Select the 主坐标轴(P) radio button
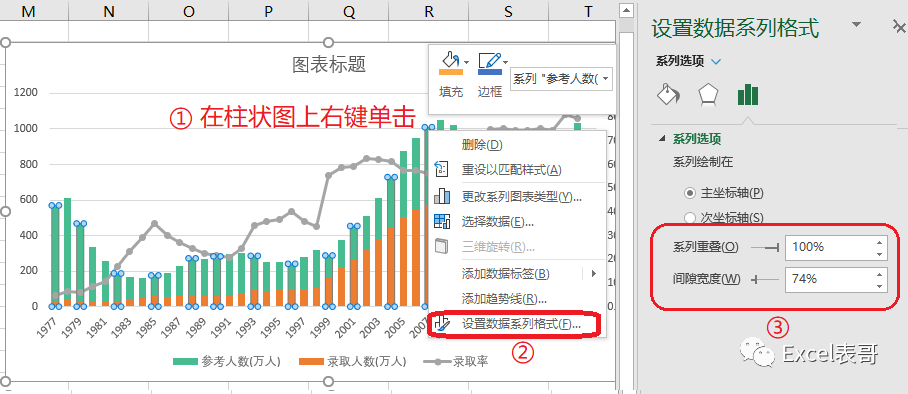 click(x=690, y=192)
